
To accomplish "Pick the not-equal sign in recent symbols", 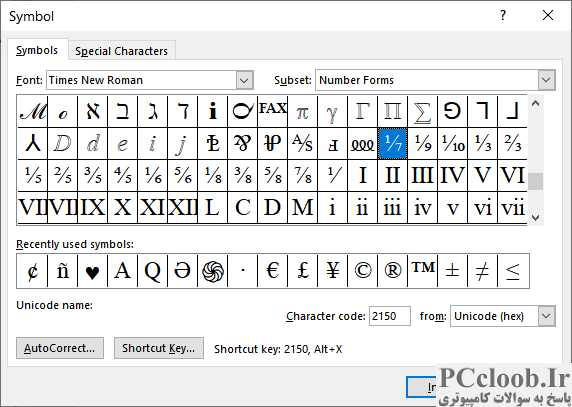I will point(483,271).
